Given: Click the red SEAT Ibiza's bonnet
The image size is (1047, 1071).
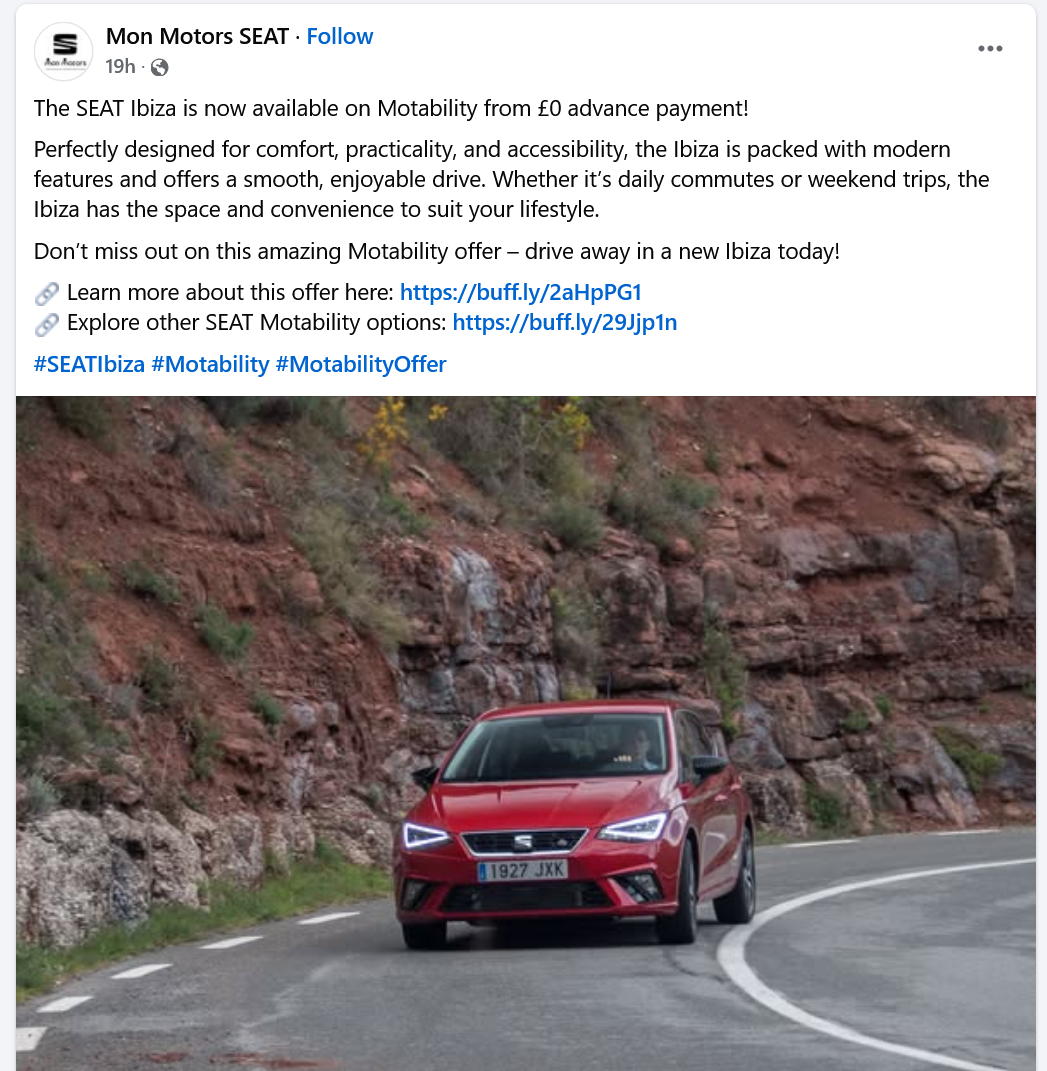Looking at the screenshot, I should click(546, 801).
